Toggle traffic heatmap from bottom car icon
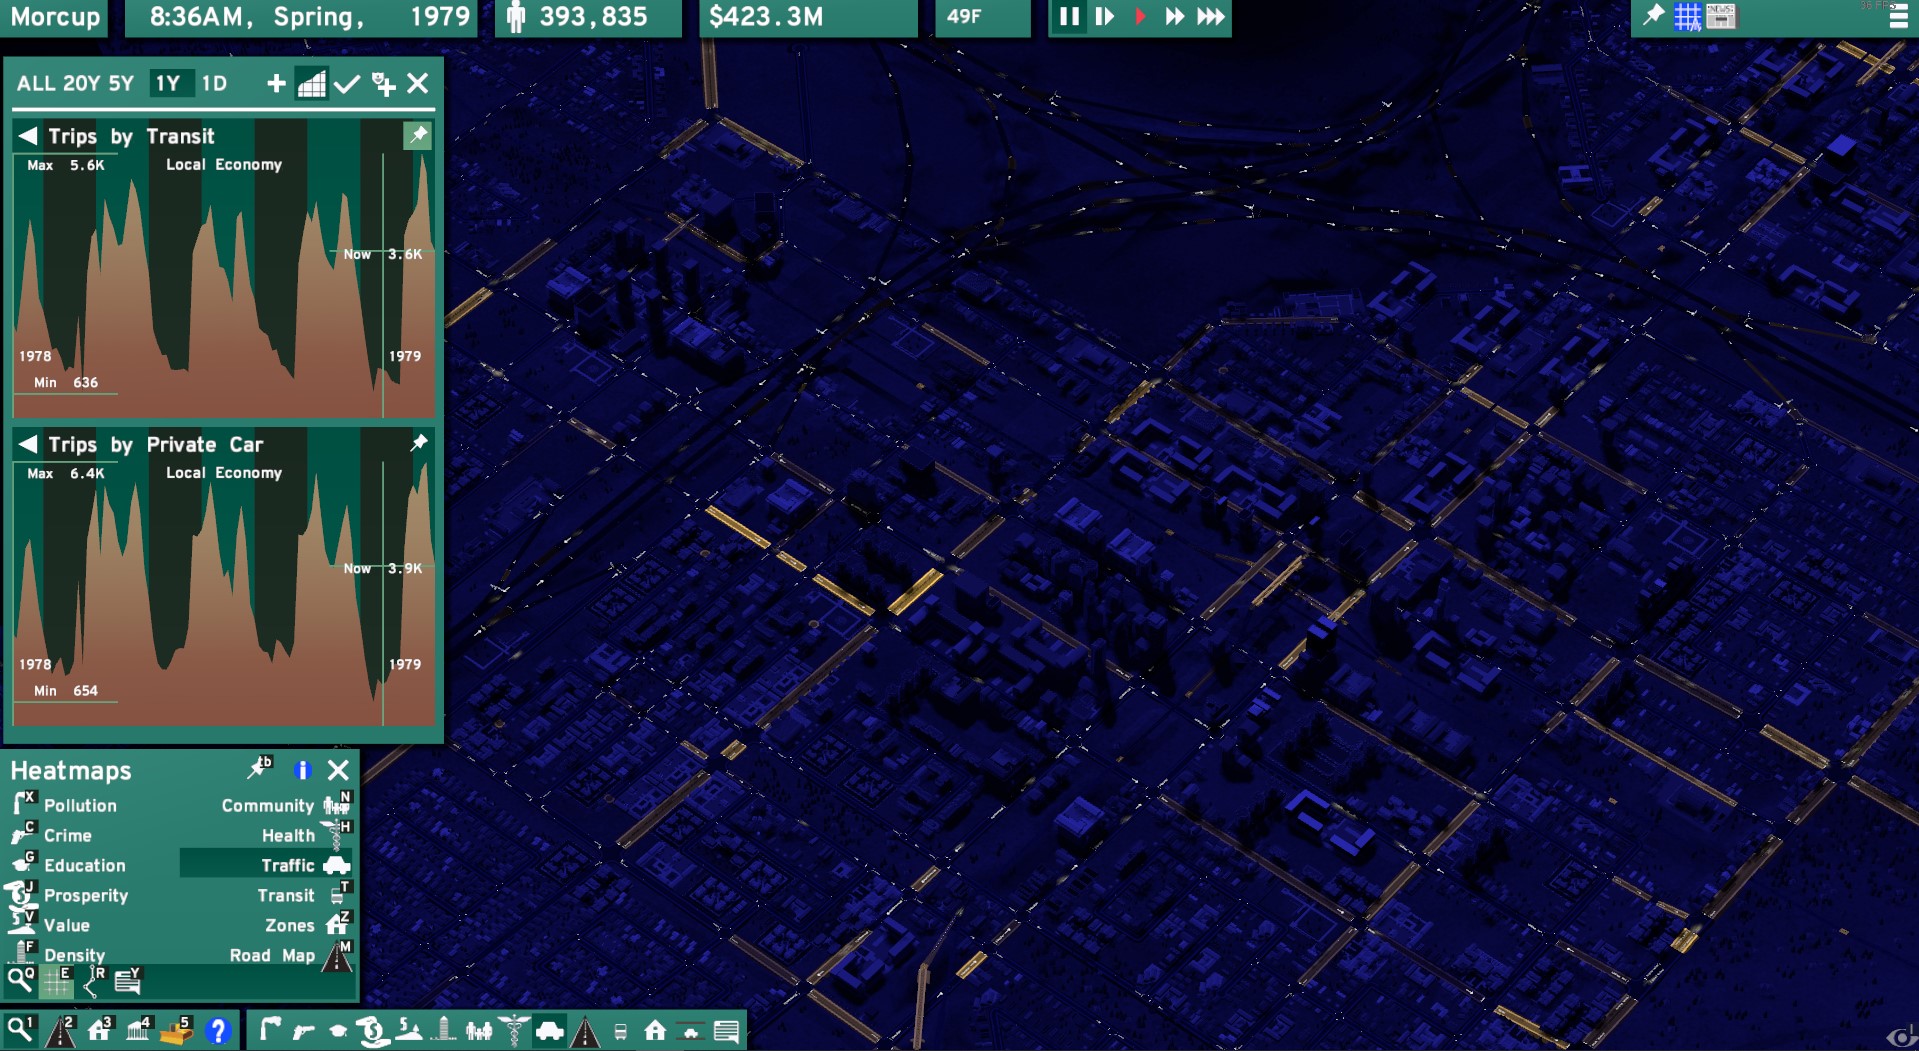This screenshot has width=1919, height=1051. [x=549, y=1029]
